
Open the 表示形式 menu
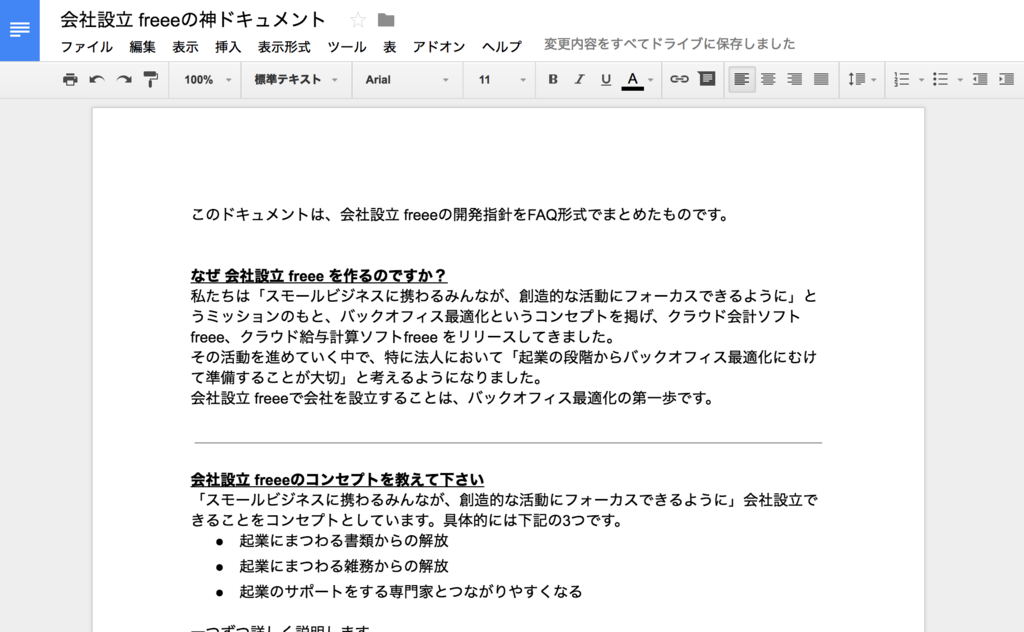[x=284, y=47]
